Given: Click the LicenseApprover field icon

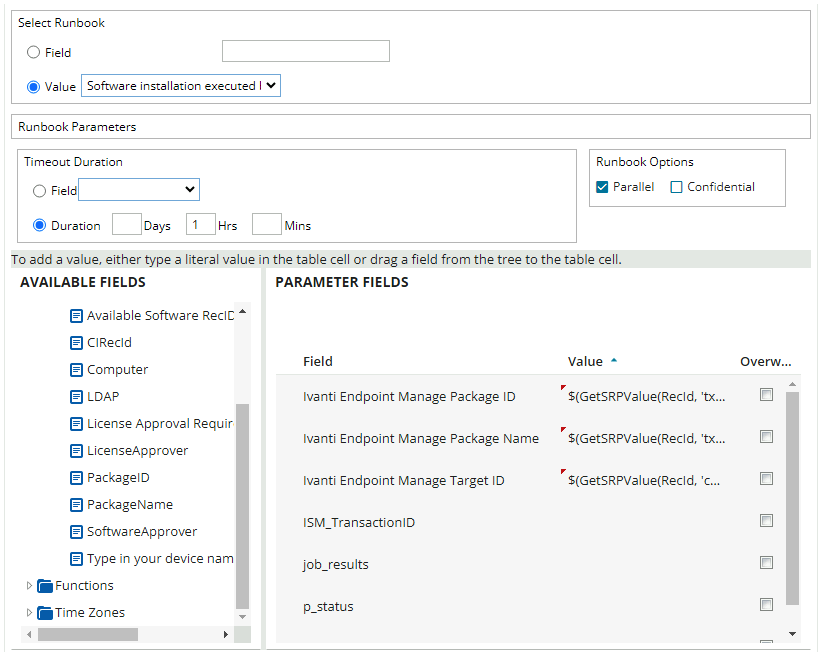Looking at the screenshot, I should click(x=76, y=451).
